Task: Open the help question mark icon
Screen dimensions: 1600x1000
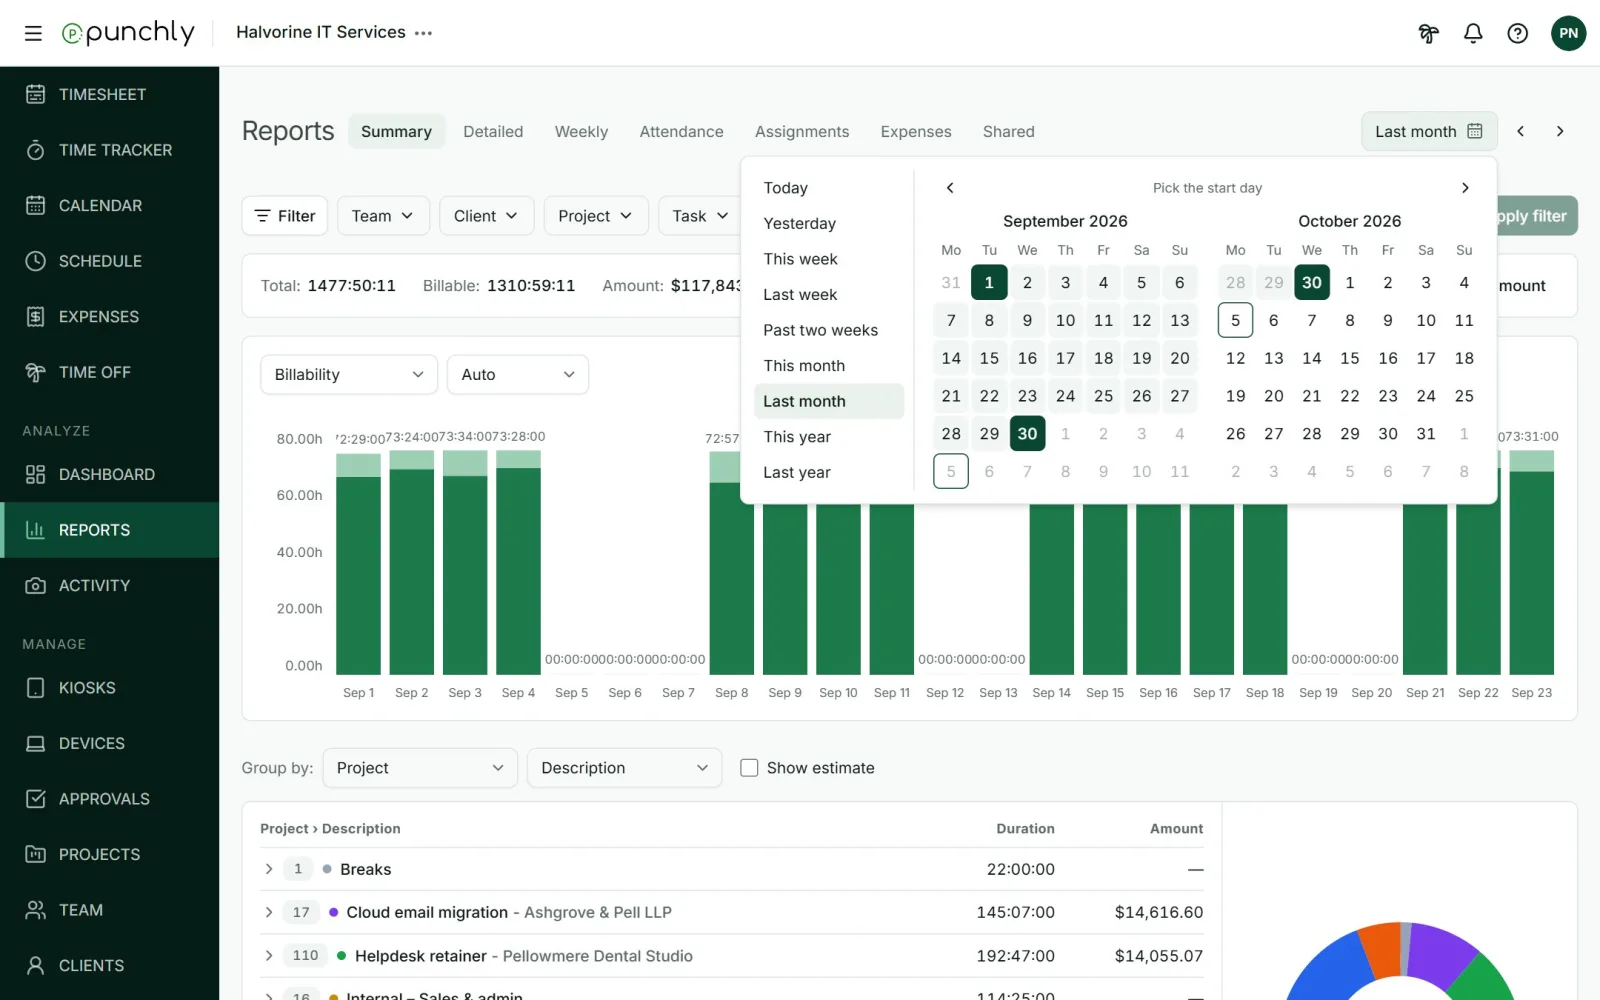Action: pyautogui.click(x=1517, y=33)
